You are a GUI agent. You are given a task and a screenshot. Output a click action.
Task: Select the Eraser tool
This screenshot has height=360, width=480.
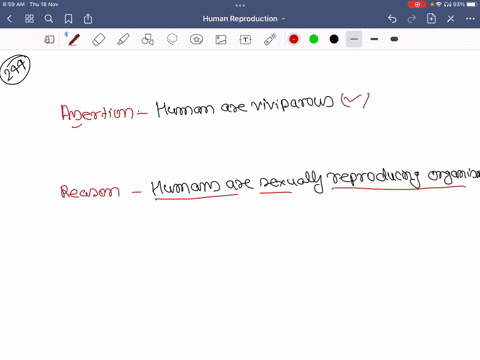click(x=99, y=39)
